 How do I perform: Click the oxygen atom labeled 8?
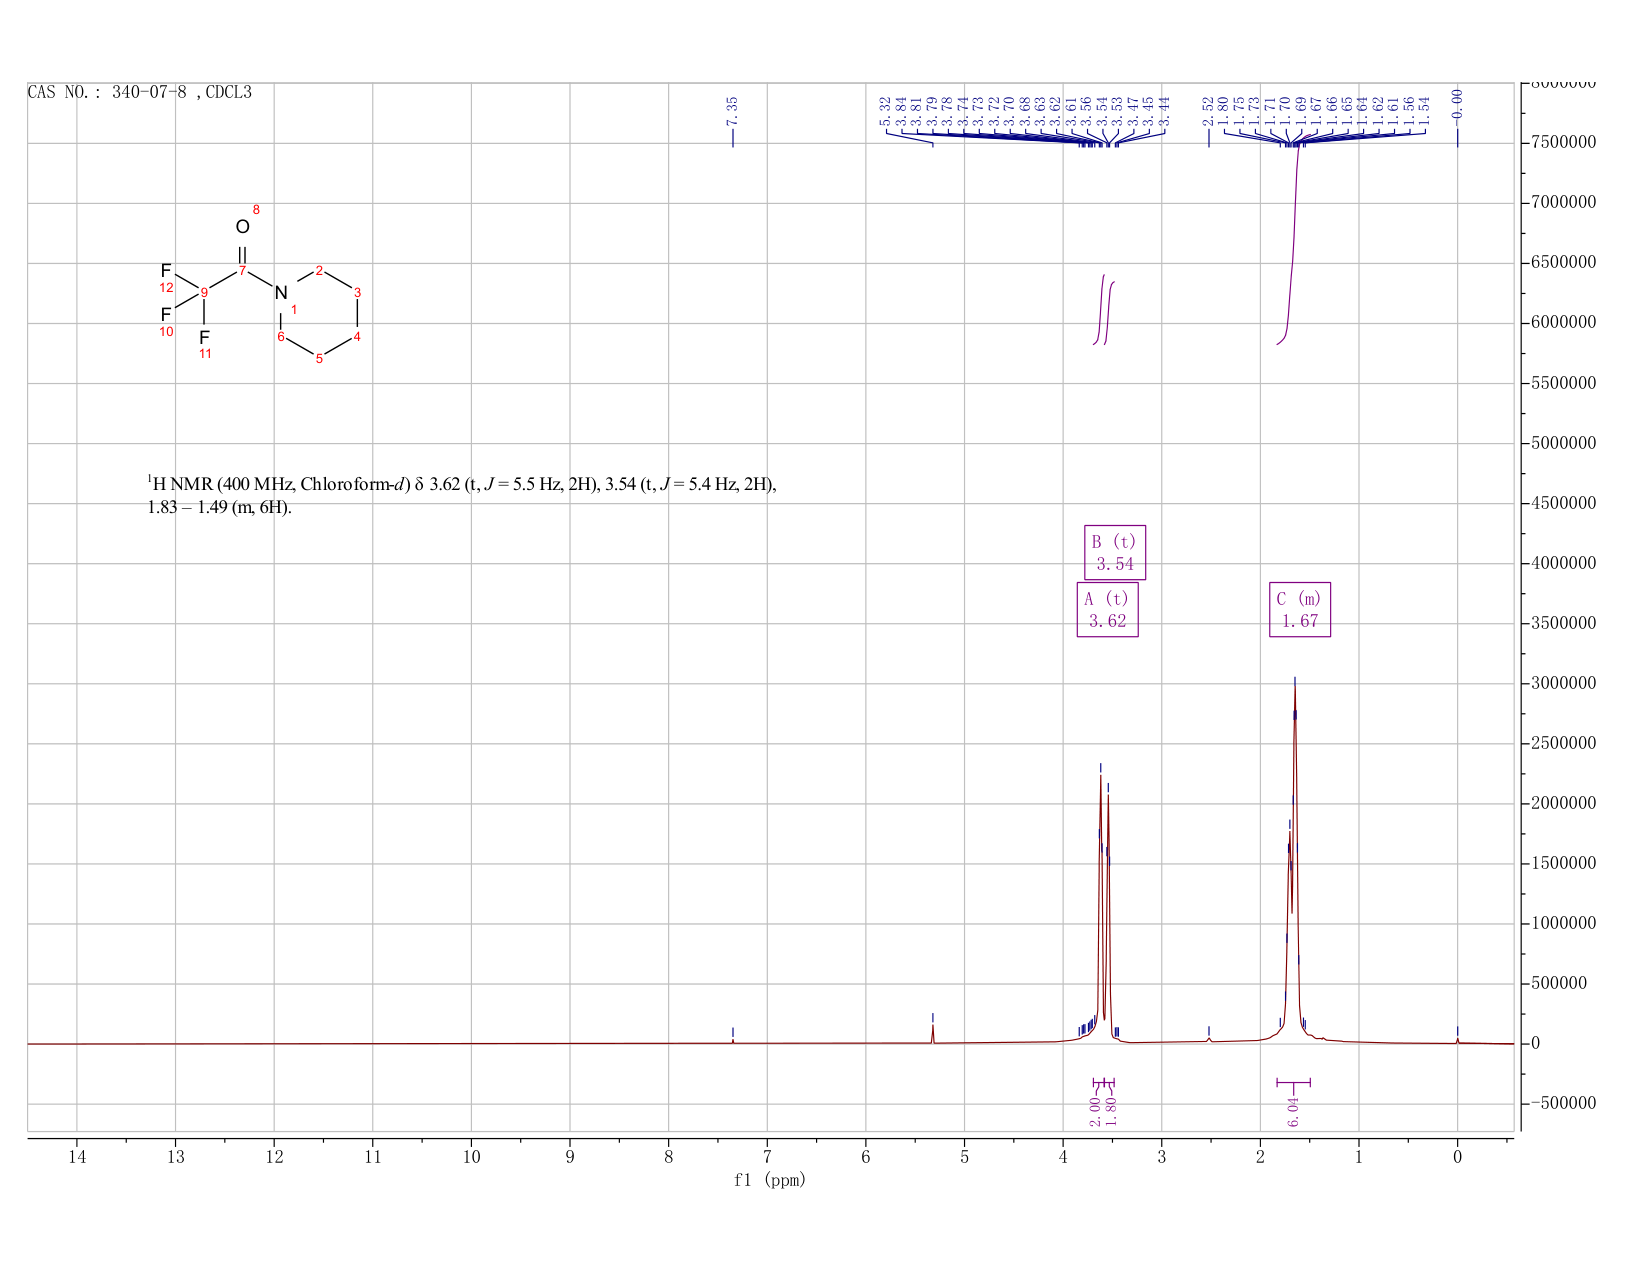coord(242,227)
